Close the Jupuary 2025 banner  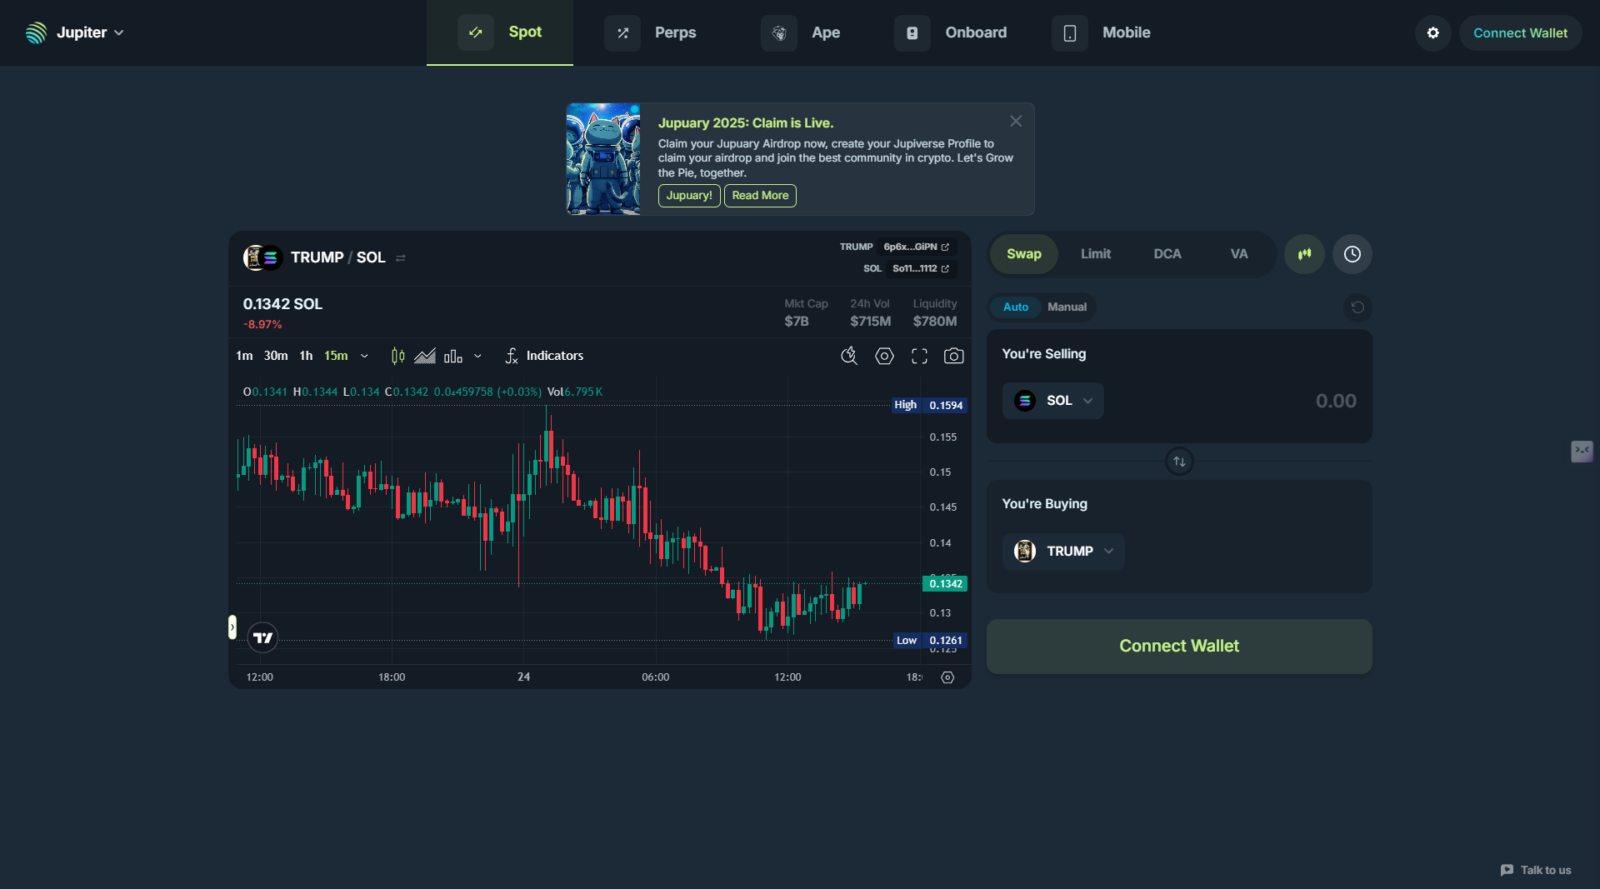pos(1016,121)
